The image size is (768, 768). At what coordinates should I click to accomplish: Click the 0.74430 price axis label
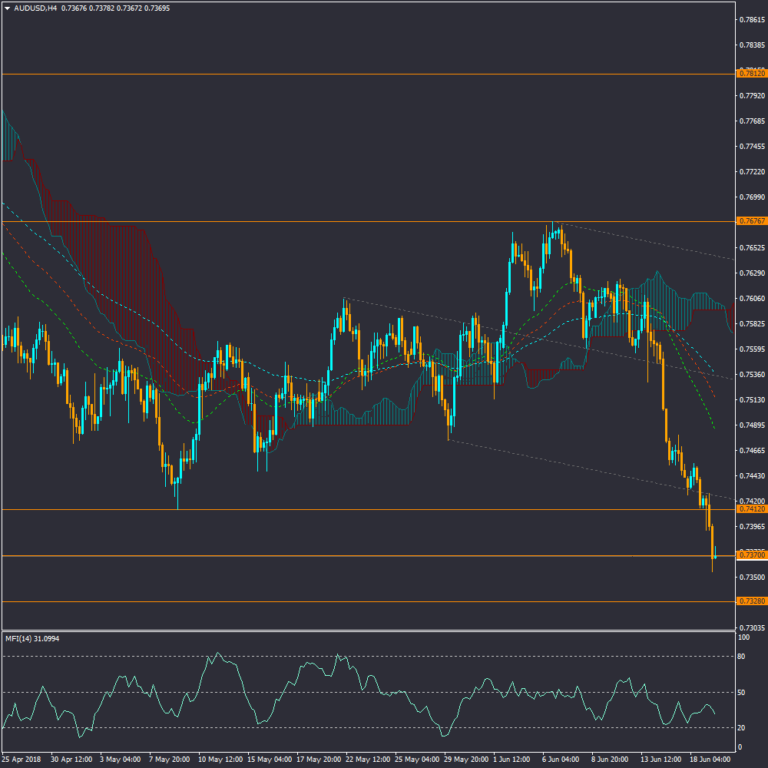point(752,476)
